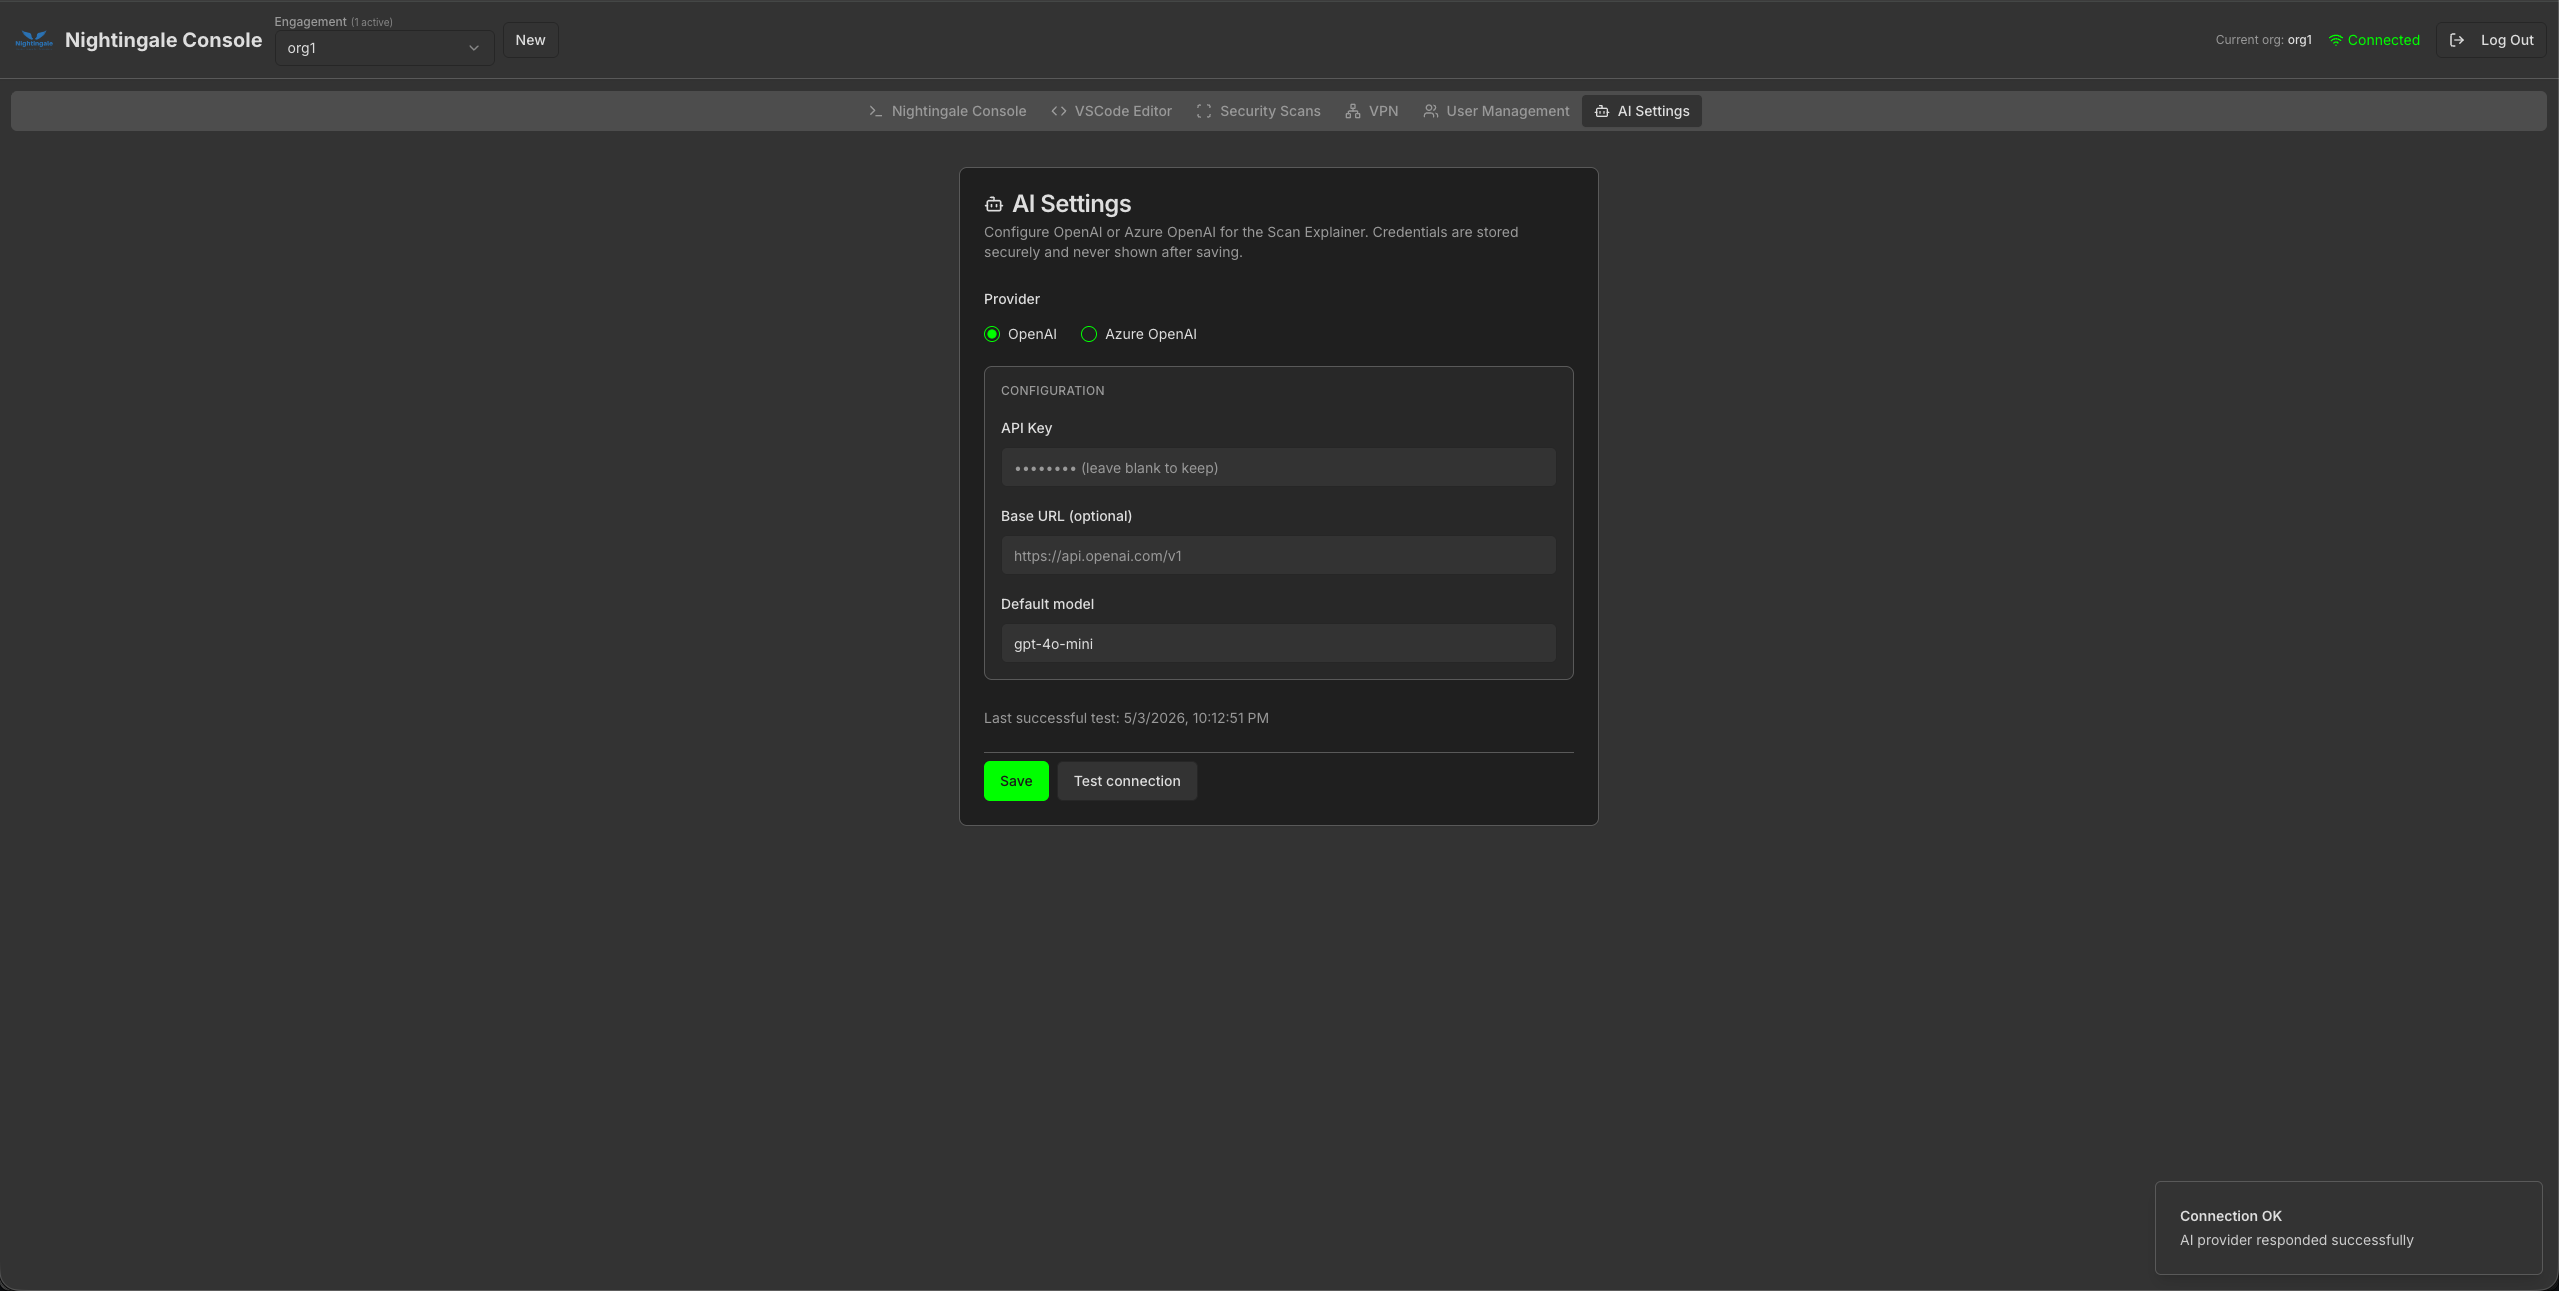This screenshot has width=2559, height=1291.
Task: Click the AI Settings robot heading icon
Action: click(x=993, y=204)
